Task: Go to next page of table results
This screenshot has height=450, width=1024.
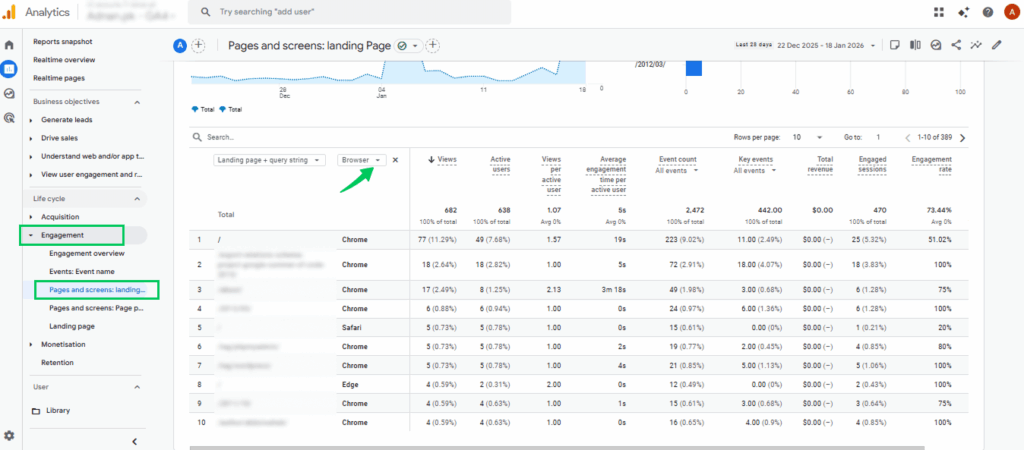Action: pyautogui.click(x=962, y=137)
